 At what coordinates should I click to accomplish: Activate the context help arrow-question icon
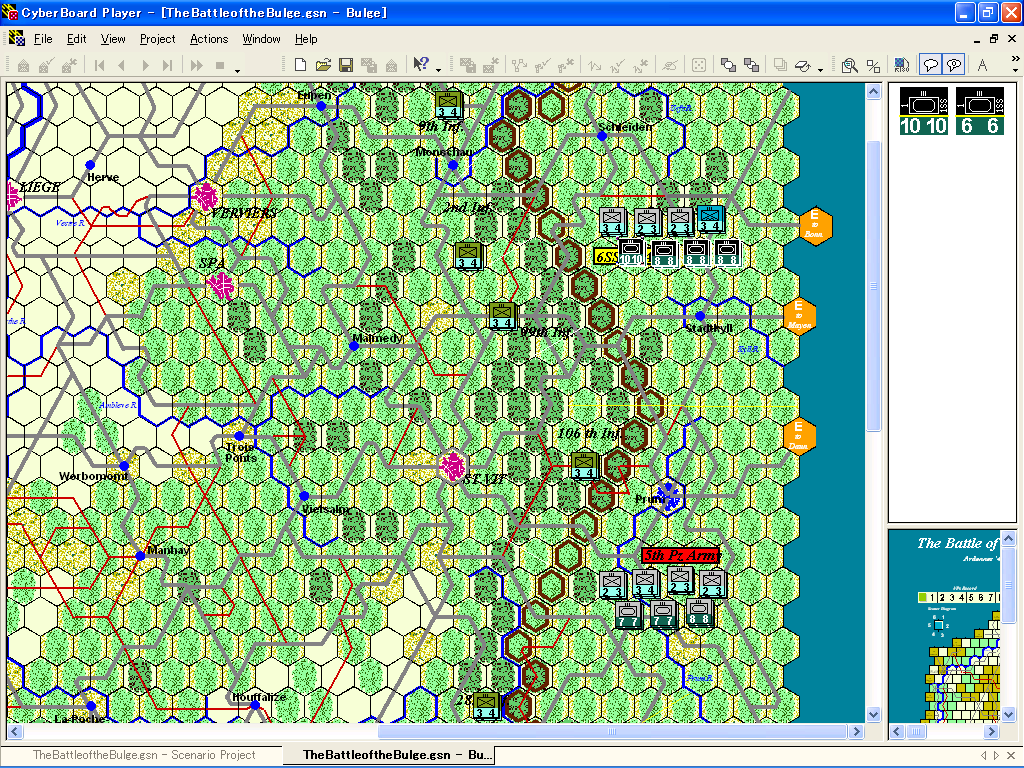pyautogui.click(x=421, y=64)
